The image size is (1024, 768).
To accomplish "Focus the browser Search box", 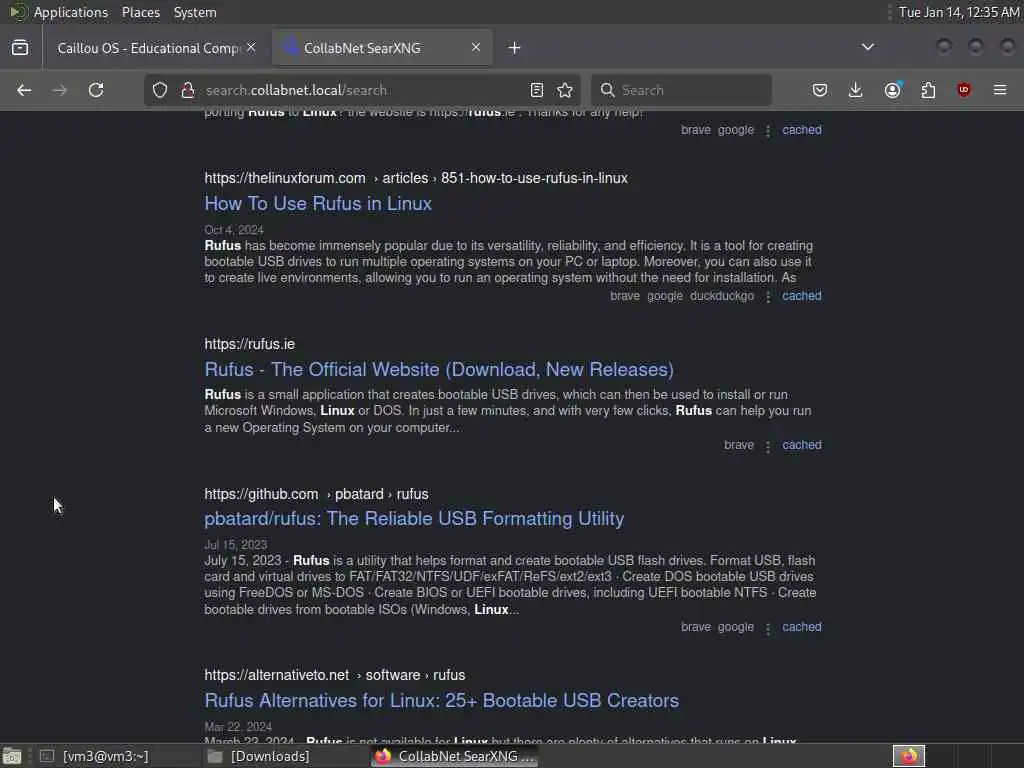I will coord(681,90).
